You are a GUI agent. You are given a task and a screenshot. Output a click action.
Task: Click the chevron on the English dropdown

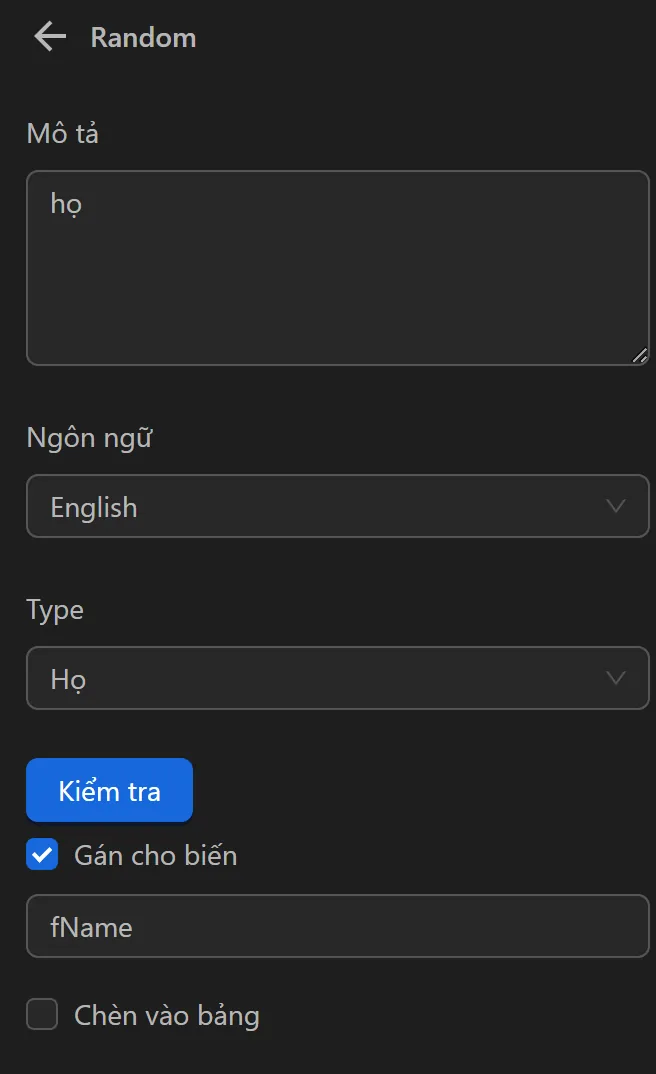coord(617,506)
